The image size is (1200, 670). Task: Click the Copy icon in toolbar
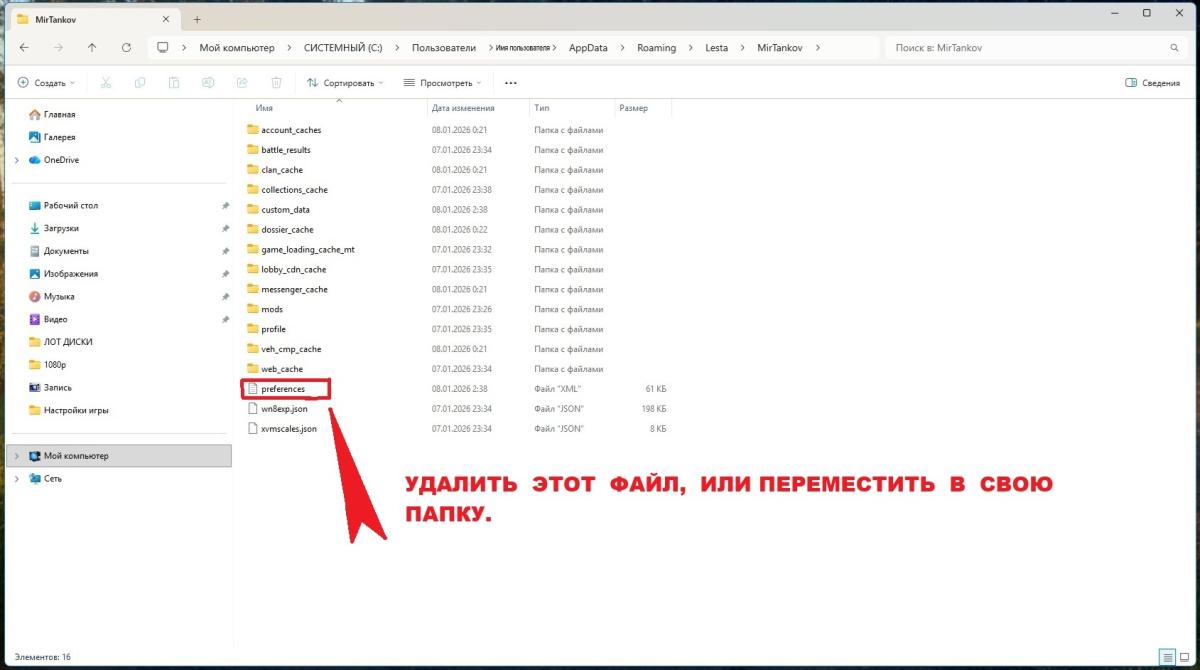point(140,83)
